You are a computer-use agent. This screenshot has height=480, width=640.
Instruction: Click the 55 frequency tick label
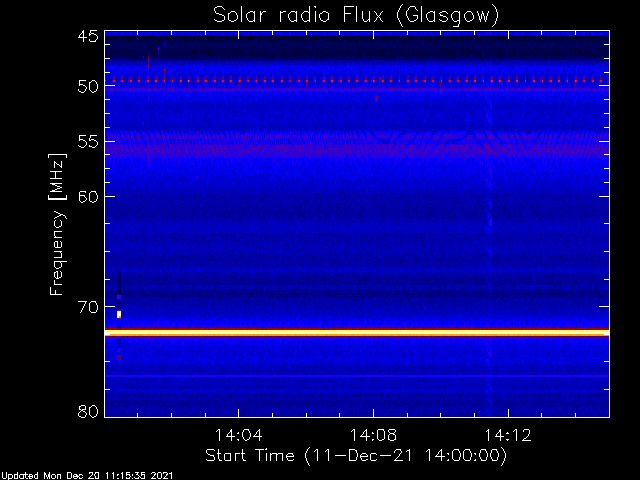click(88, 142)
